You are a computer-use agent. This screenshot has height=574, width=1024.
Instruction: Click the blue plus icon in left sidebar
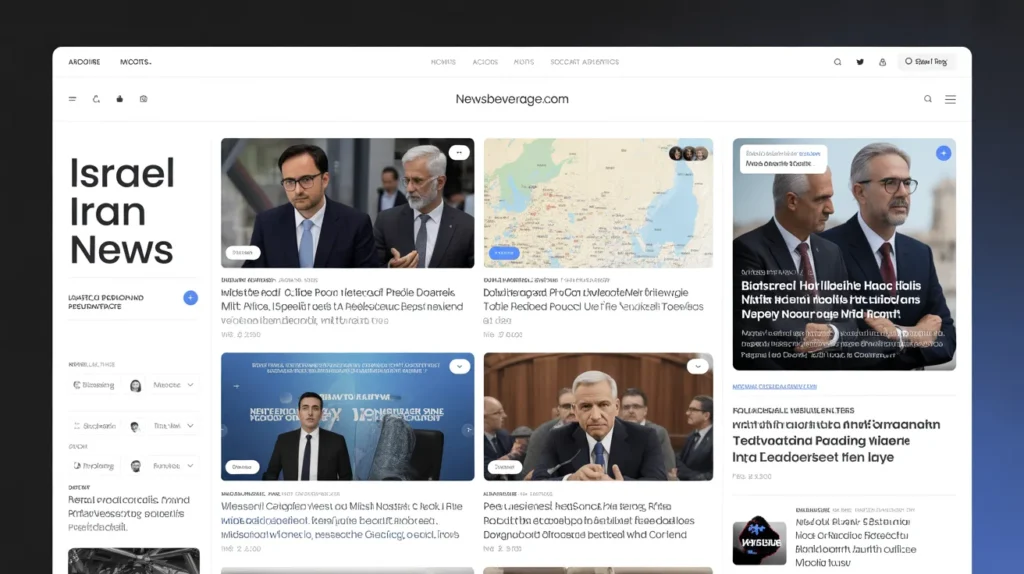(x=190, y=298)
